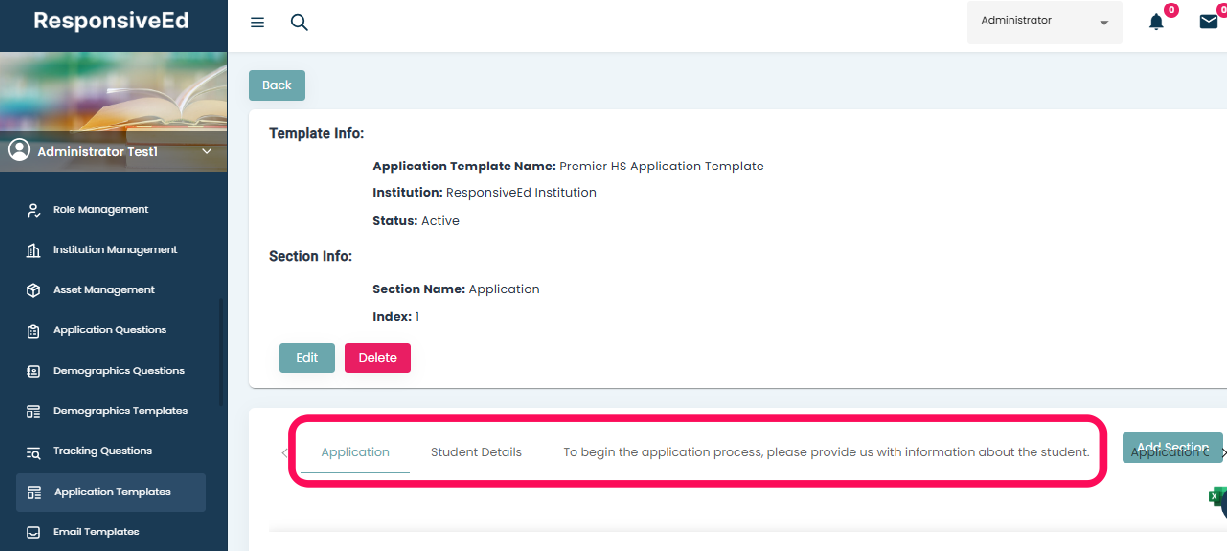The width and height of the screenshot is (1228, 551).
Task: Click the Add Section button
Action: 1172,448
